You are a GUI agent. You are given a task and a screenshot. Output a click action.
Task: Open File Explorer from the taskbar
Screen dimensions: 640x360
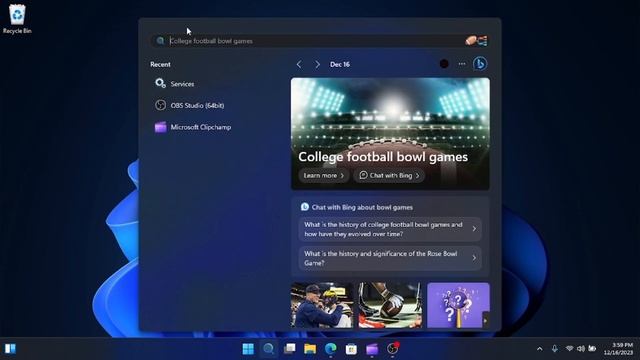coord(310,349)
